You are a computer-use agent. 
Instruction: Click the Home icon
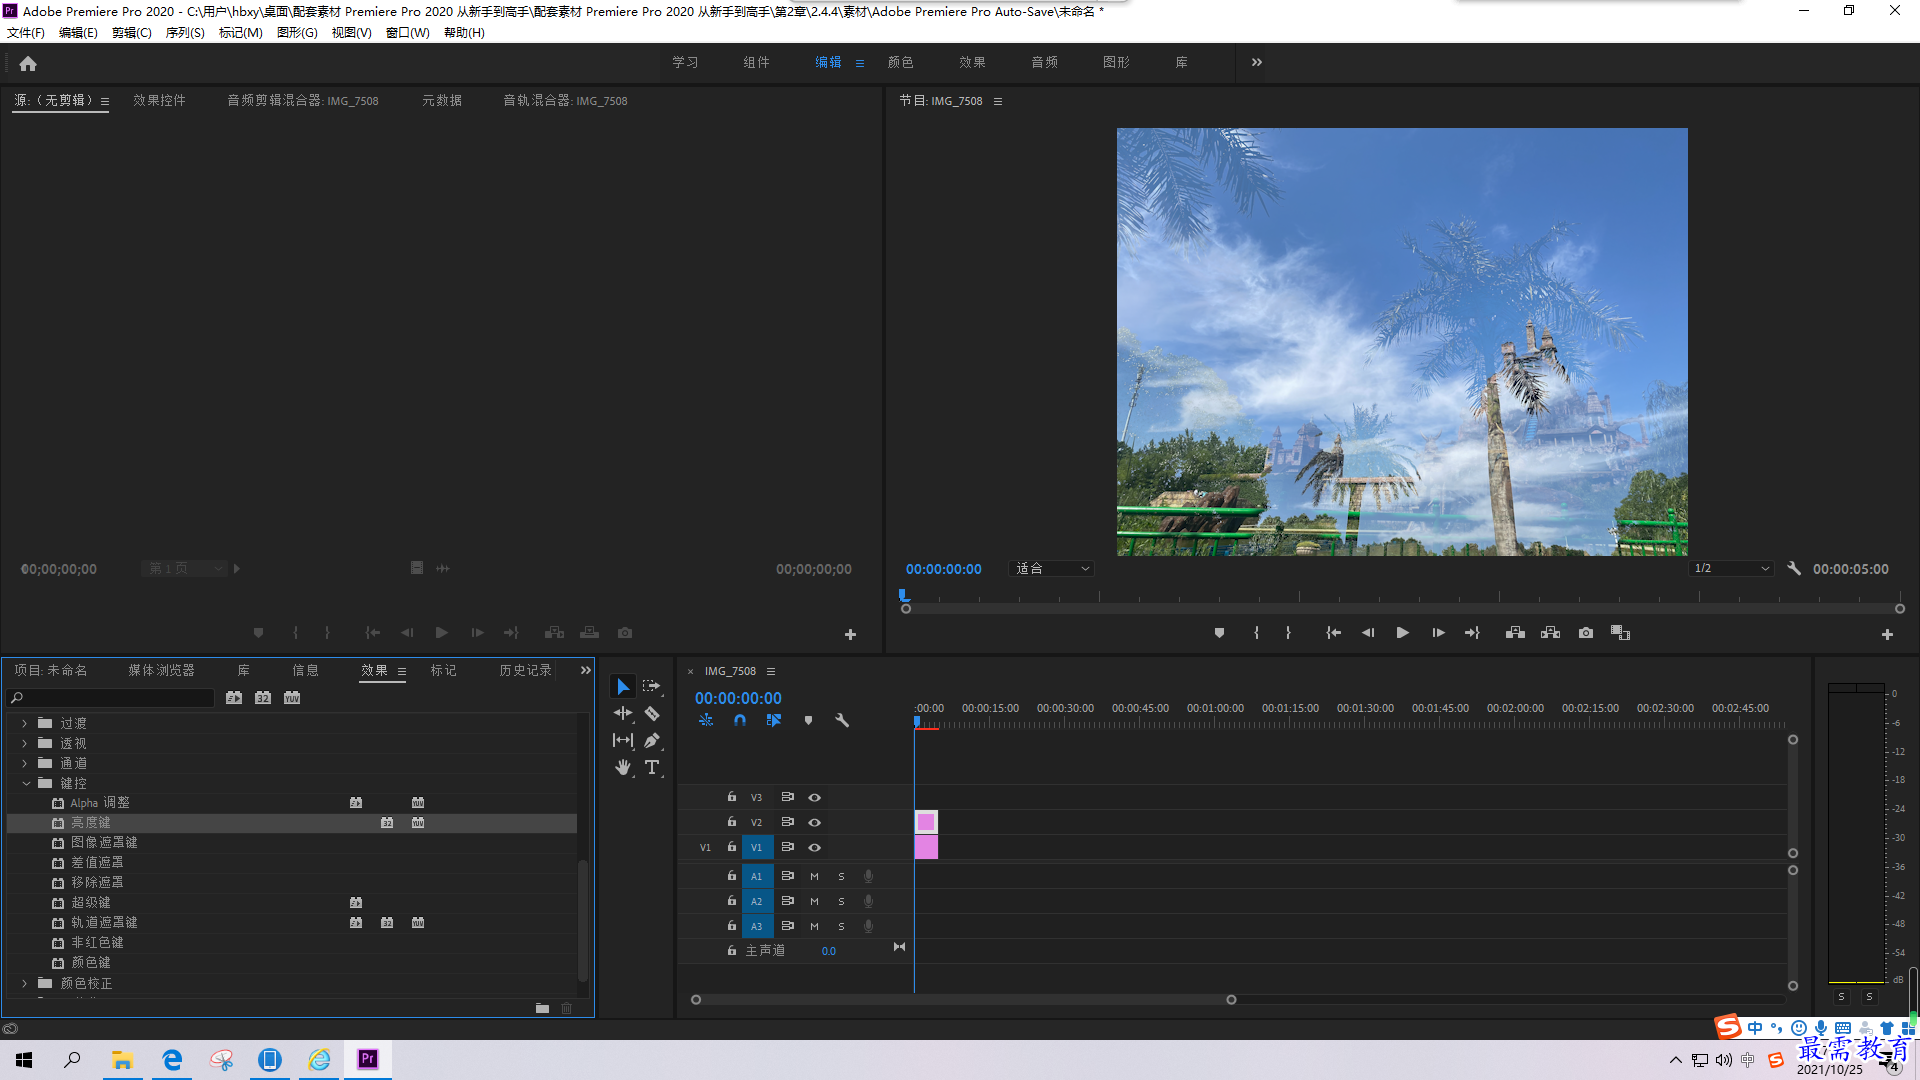point(28,63)
